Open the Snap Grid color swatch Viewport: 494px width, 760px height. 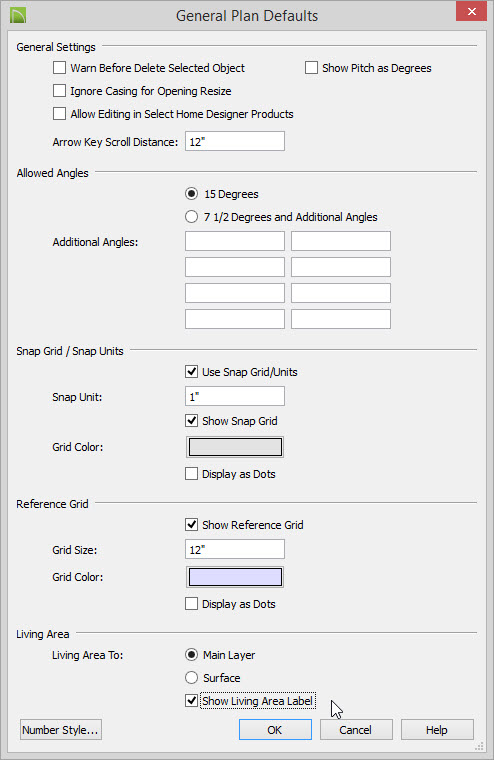pyautogui.click(x=235, y=447)
